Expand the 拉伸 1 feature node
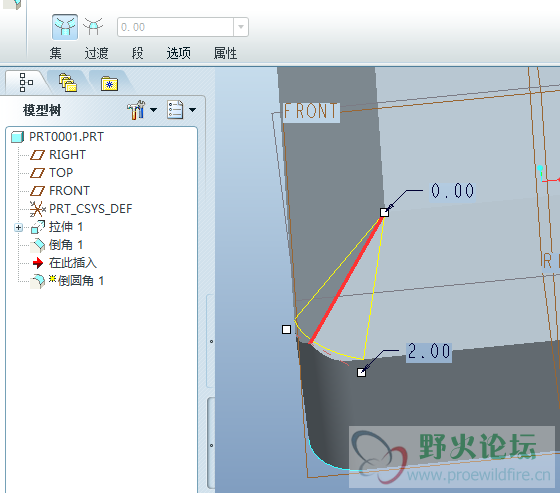The height and width of the screenshot is (493, 560). pyautogui.click(x=19, y=227)
